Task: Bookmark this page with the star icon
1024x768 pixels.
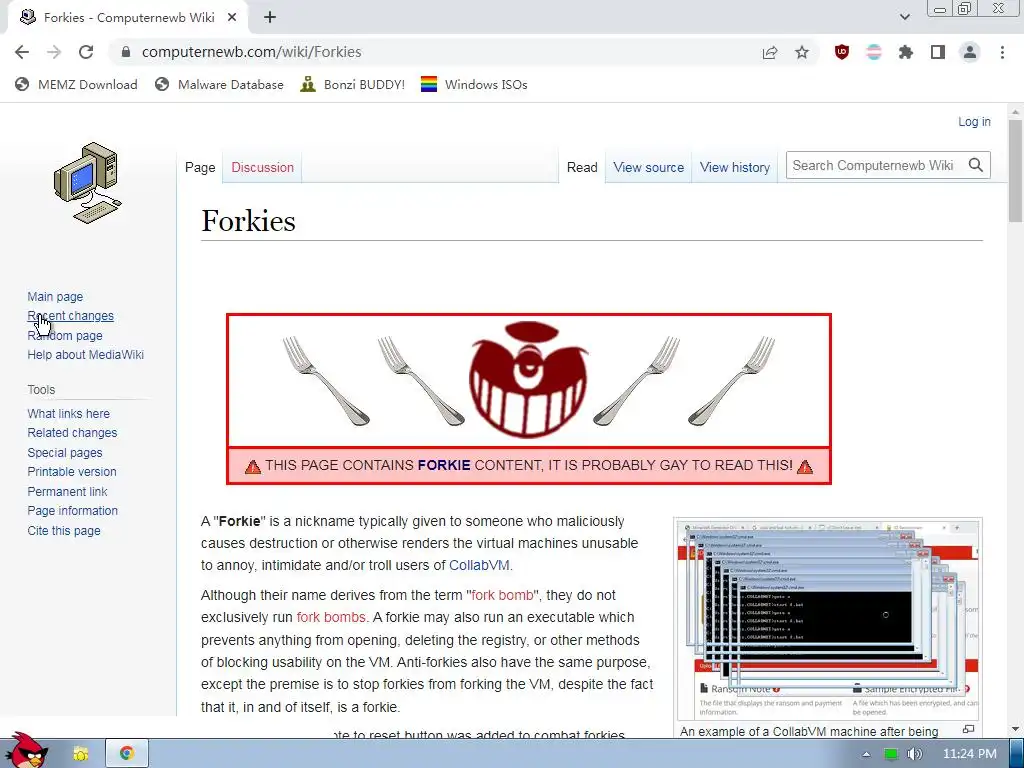Action: 802,52
